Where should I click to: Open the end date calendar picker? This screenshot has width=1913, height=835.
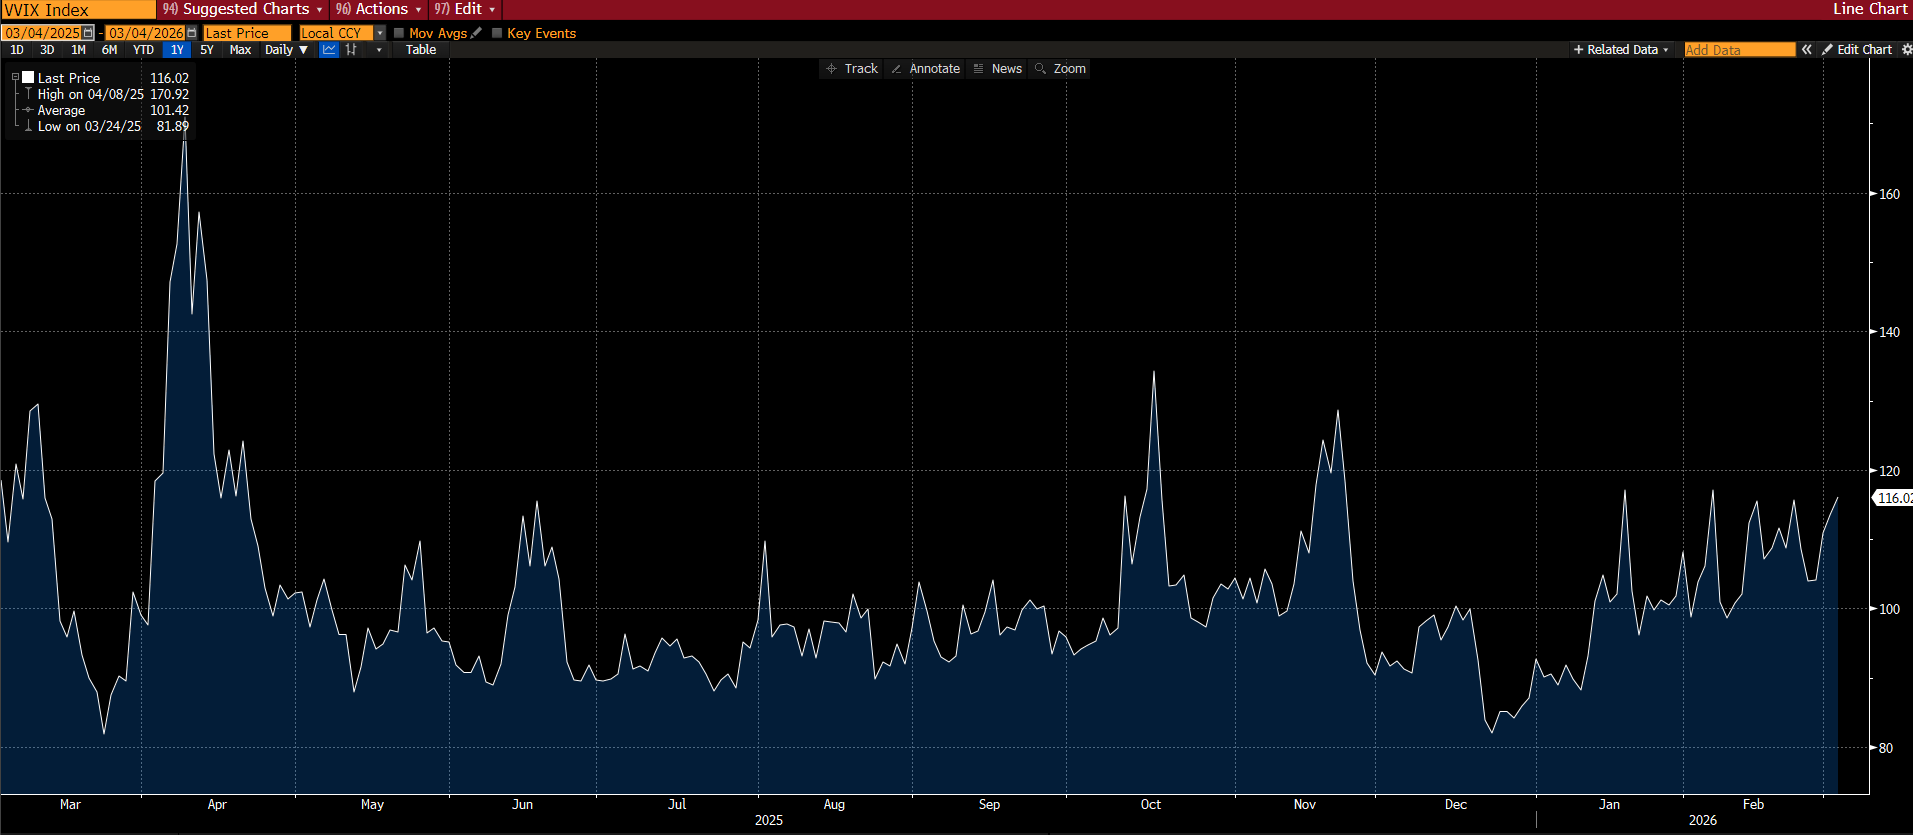[192, 33]
